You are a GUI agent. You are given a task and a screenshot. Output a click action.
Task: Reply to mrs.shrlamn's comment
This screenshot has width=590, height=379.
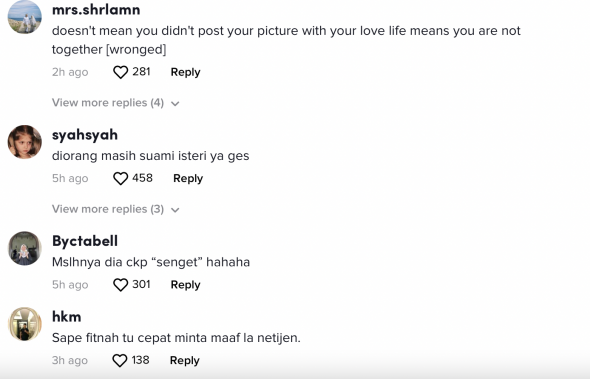(x=185, y=72)
